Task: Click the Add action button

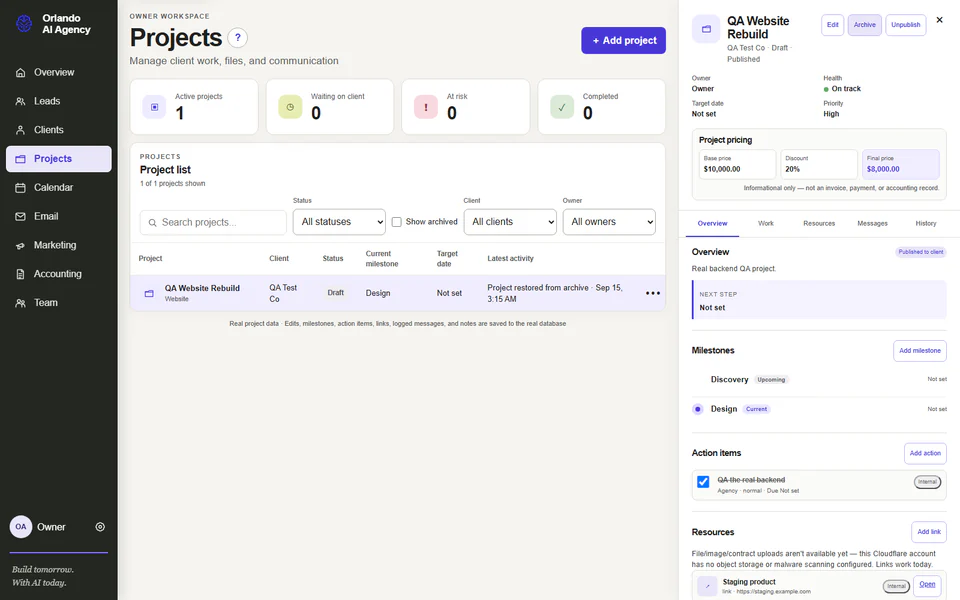Action: click(x=925, y=454)
